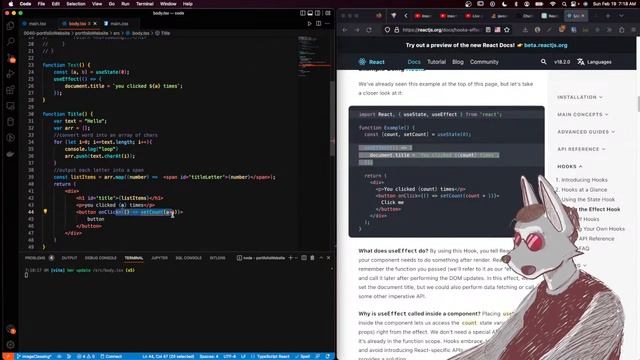
Task: Expand API REFERENCE section in docs sidebar
Action: point(581,149)
